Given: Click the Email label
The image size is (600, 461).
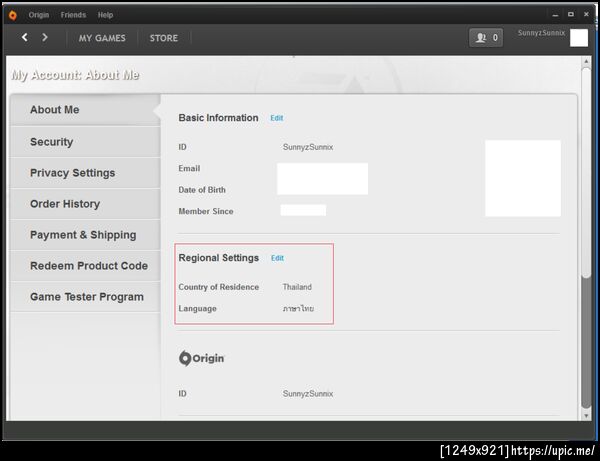Looking at the screenshot, I should 189,168.
